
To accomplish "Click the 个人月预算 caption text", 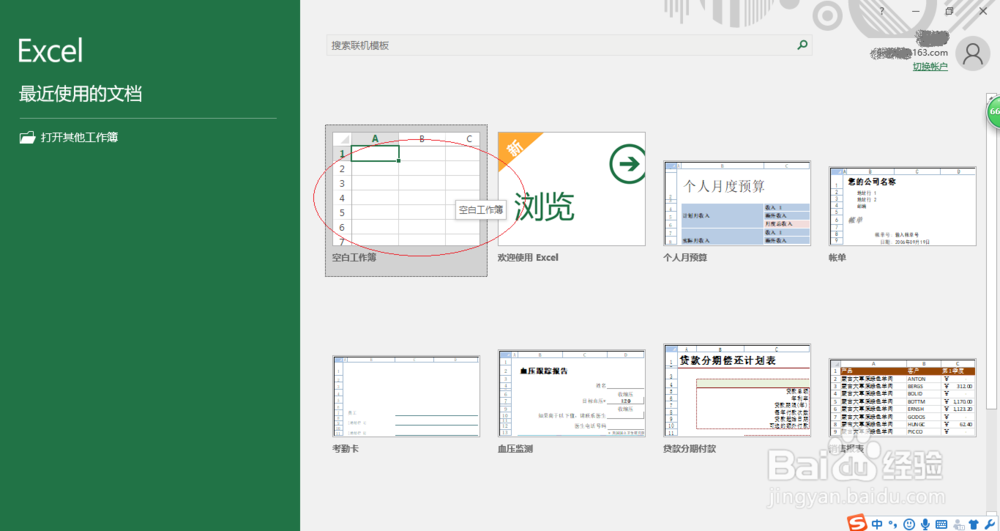I will [685, 258].
